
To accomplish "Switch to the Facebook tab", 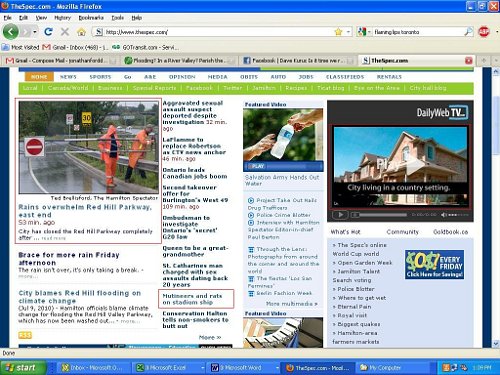I will [x=298, y=60].
